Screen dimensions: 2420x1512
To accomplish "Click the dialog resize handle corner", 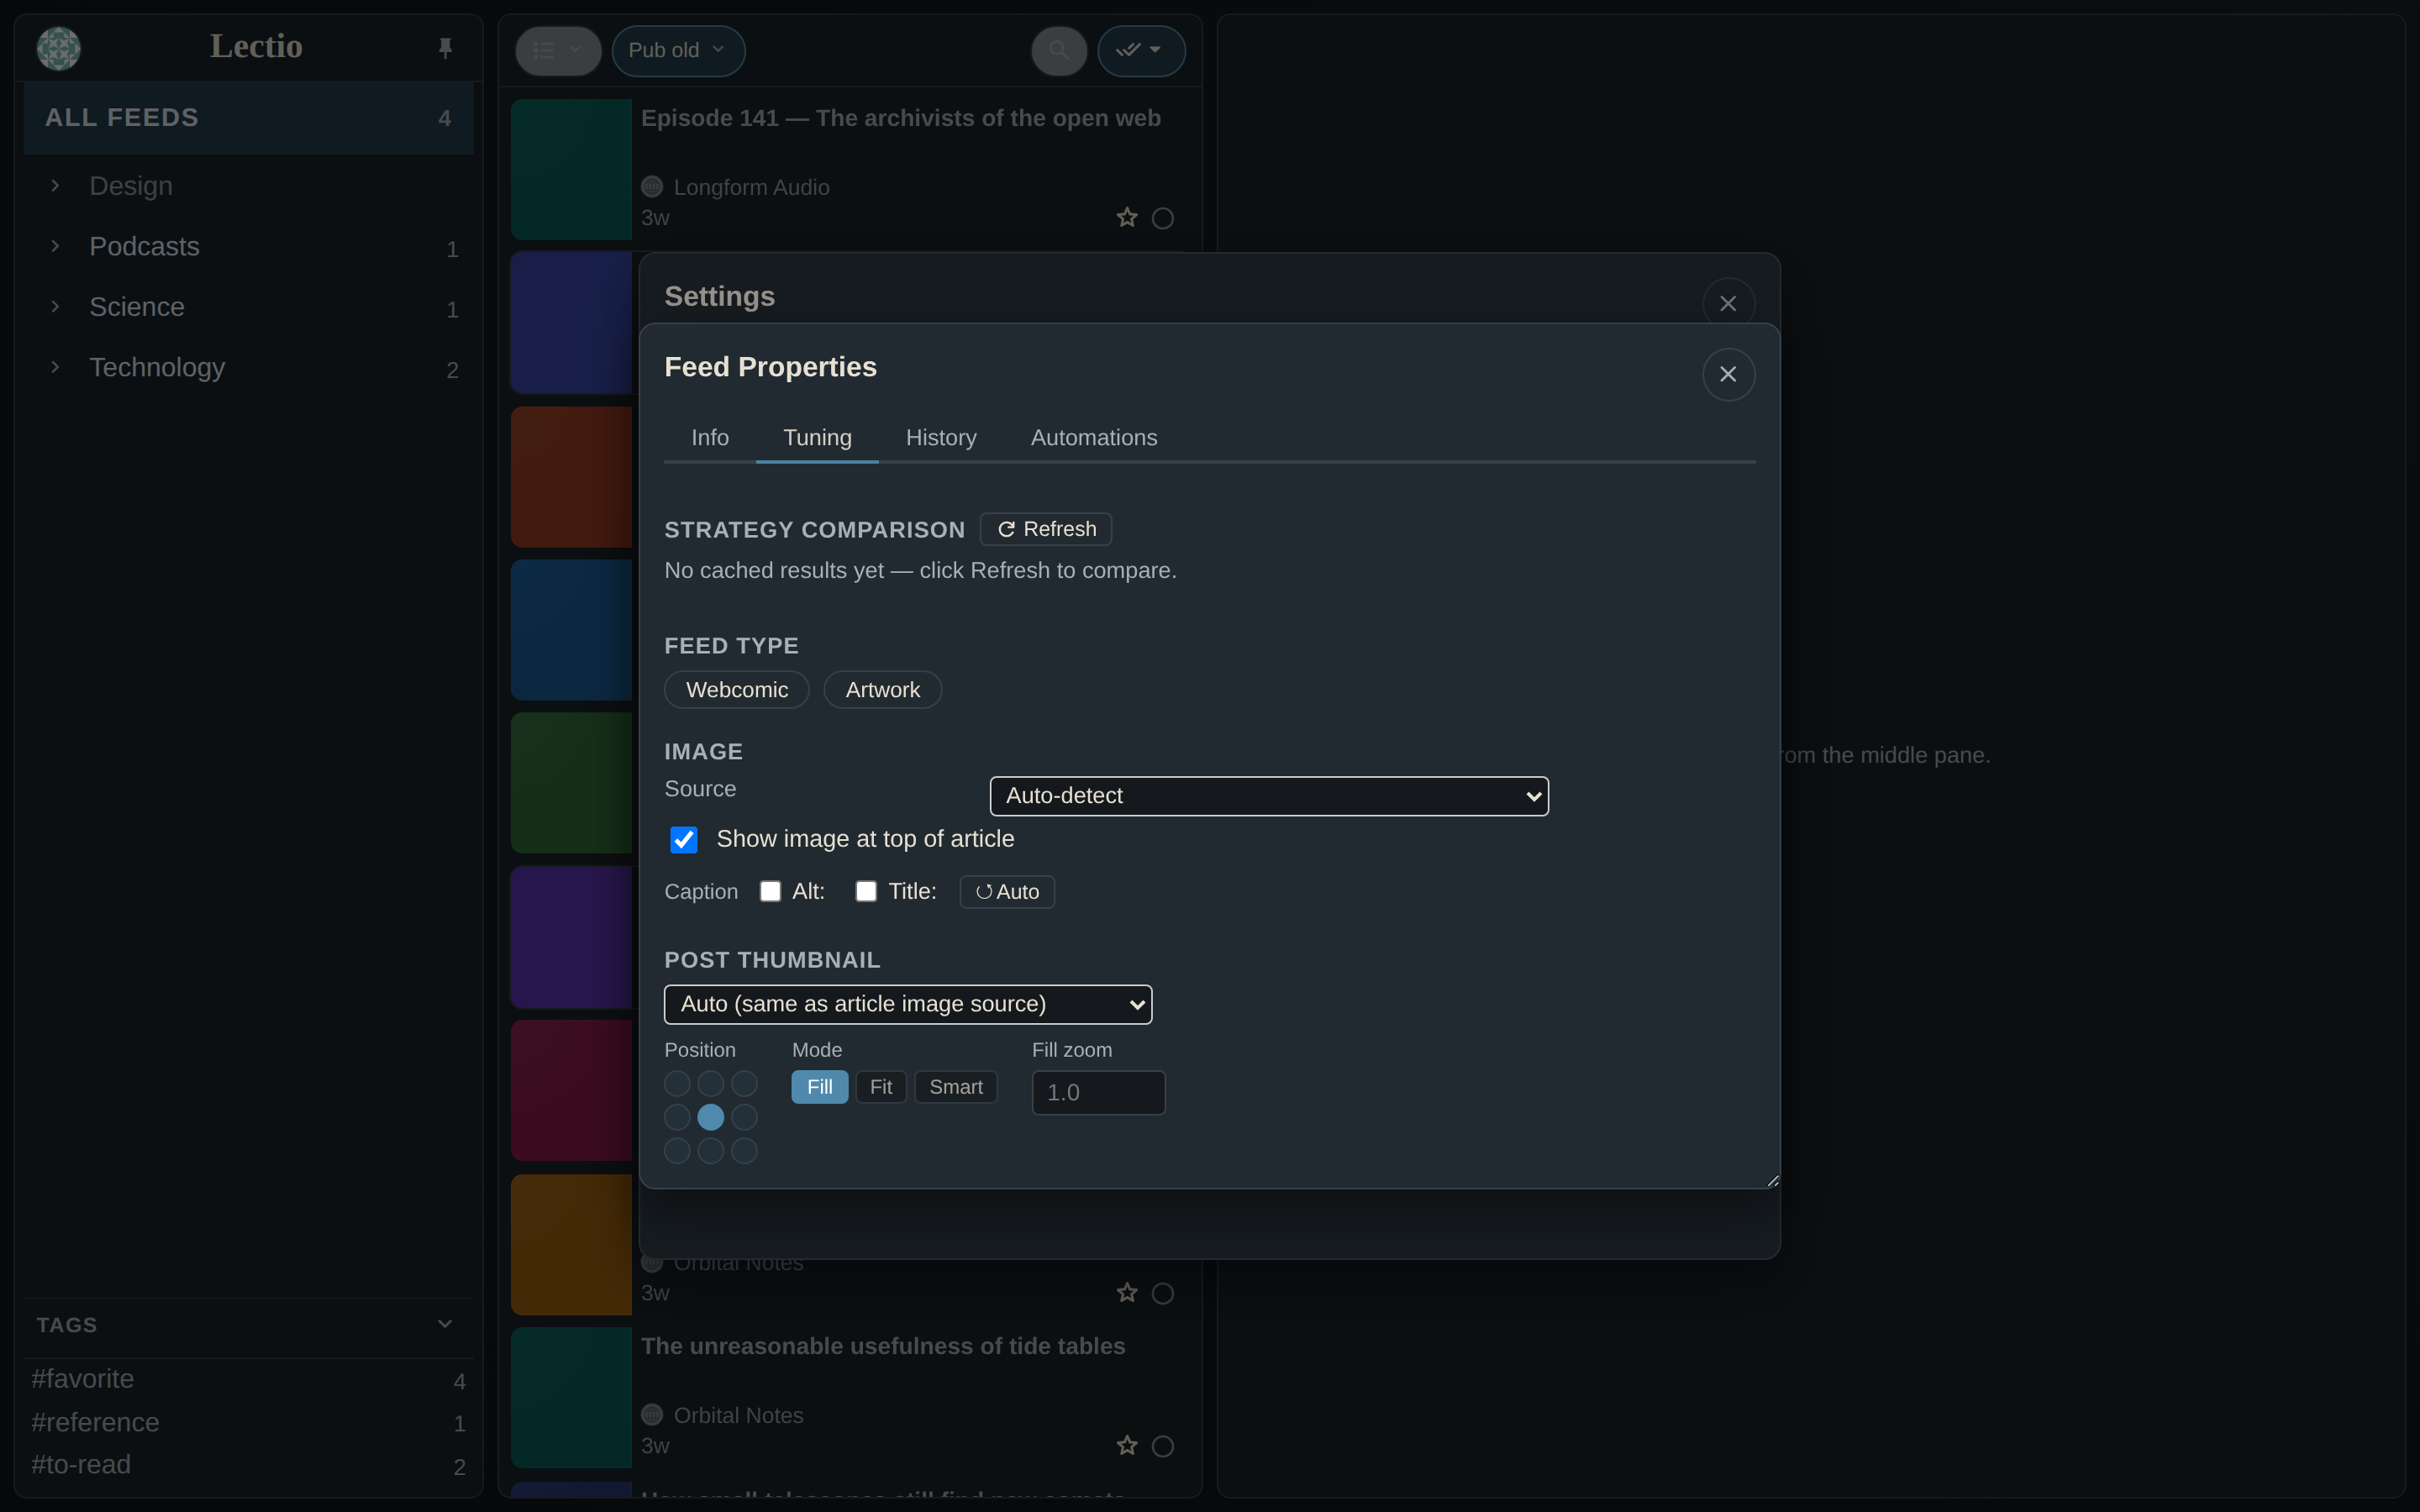I will [1772, 1180].
